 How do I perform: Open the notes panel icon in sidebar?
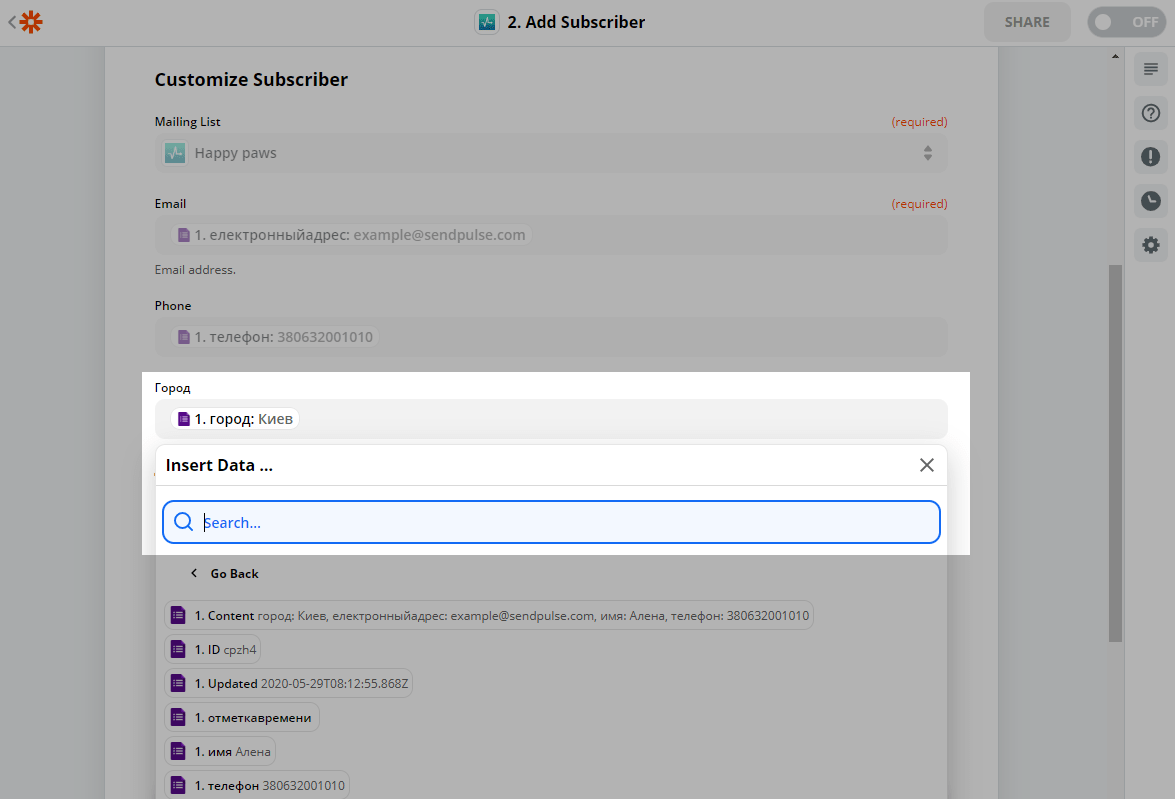click(1151, 69)
